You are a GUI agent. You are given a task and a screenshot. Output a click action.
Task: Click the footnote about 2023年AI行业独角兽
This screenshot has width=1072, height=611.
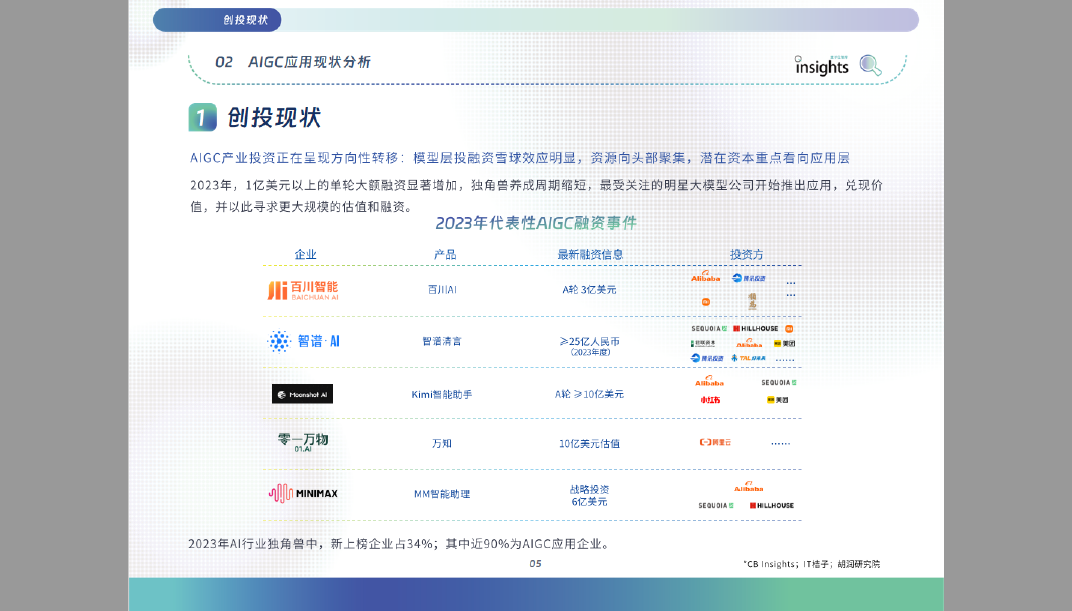tap(399, 544)
